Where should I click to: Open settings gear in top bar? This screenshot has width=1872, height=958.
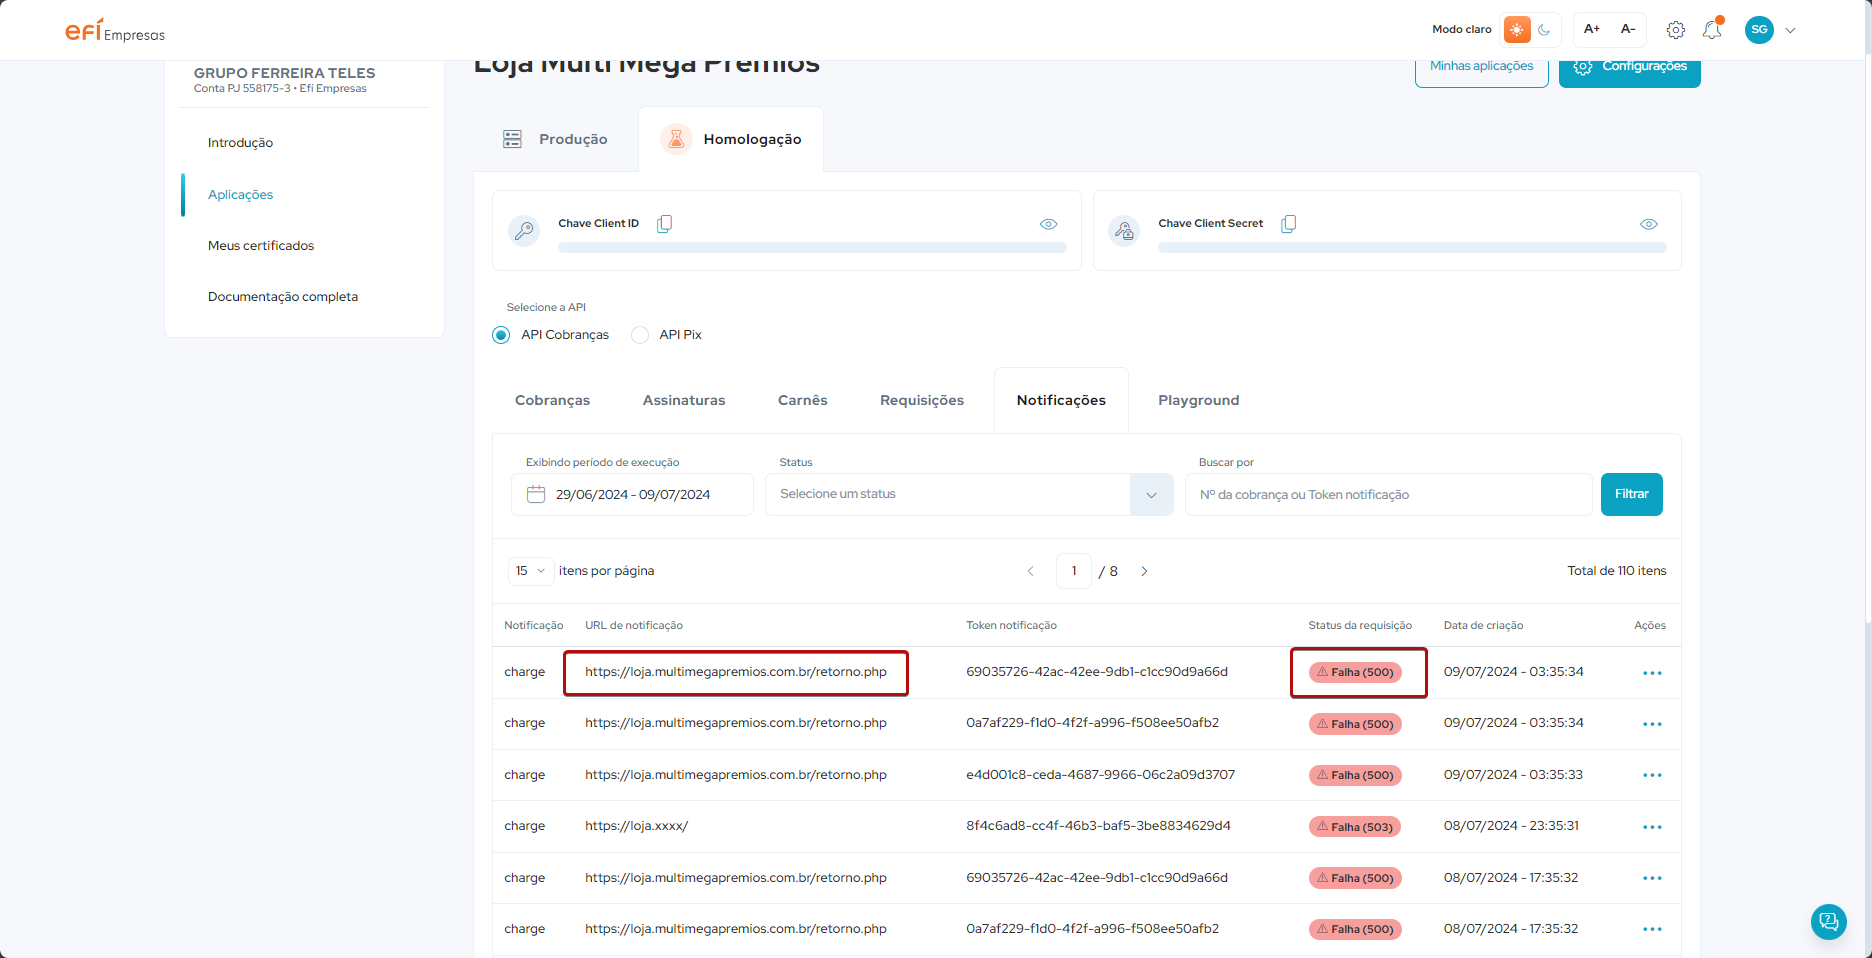pos(1676,30)
